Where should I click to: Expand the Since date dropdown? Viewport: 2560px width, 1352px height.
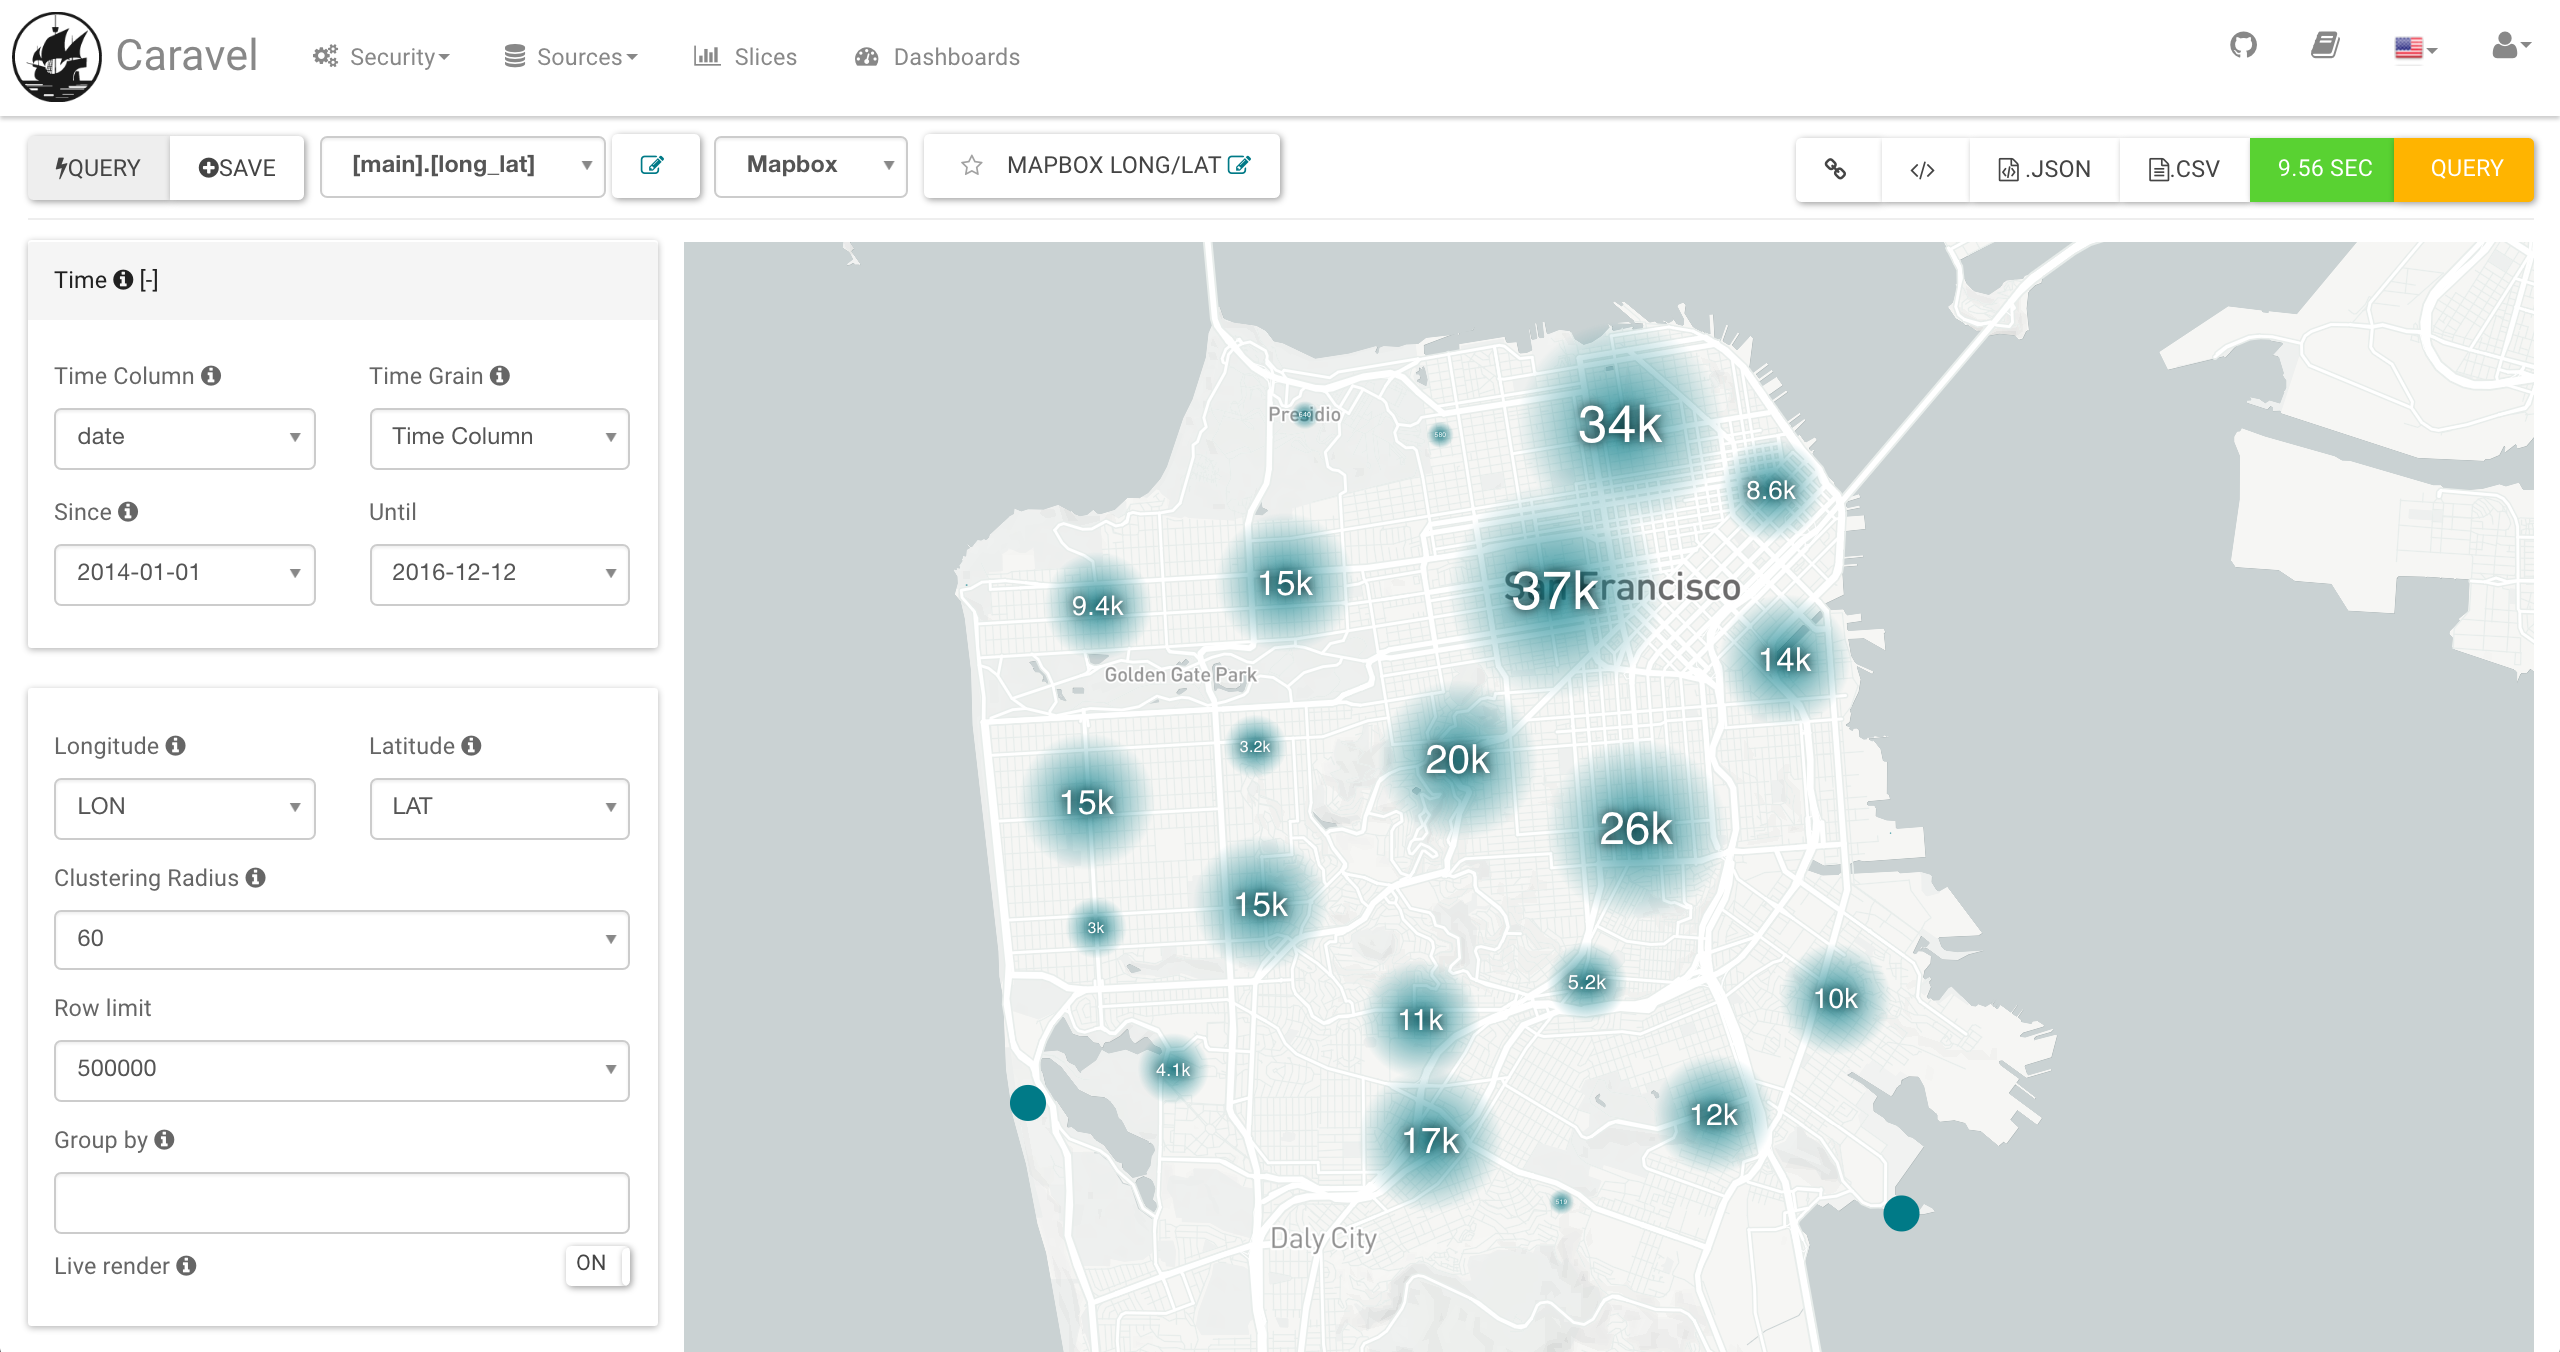(185, 574)
